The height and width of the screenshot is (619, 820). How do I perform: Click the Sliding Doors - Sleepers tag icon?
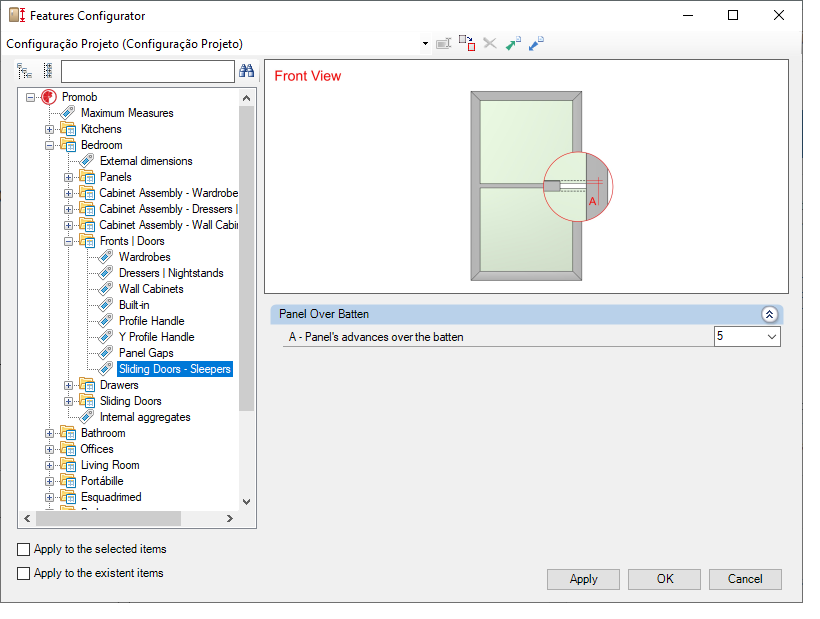tap(106, 369)
